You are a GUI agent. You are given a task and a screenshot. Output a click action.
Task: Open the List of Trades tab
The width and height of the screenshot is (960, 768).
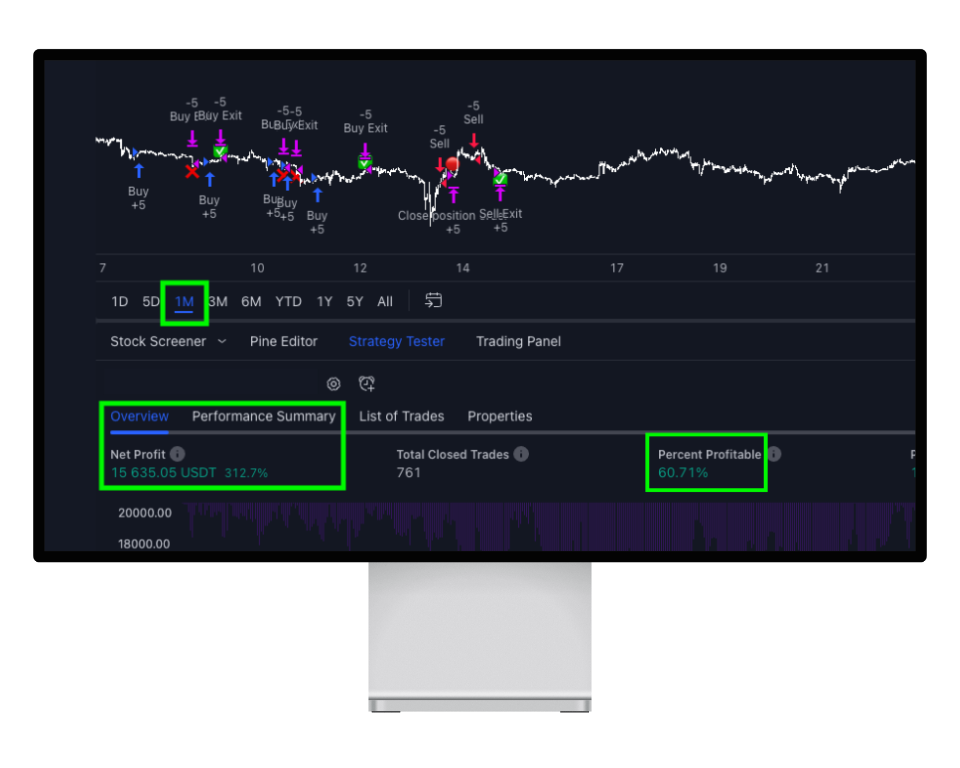402,416
